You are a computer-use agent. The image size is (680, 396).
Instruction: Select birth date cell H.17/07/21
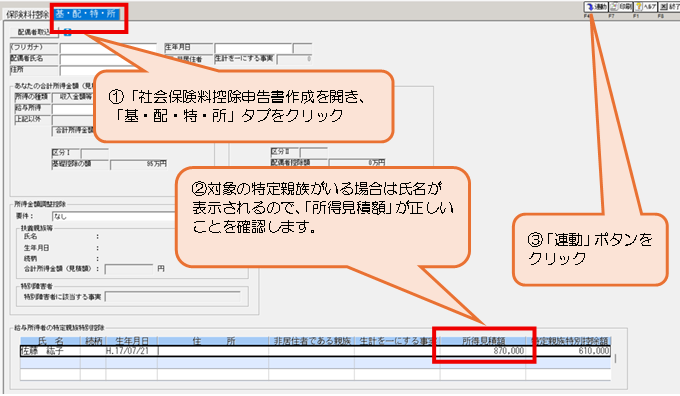(x=131, y=351)
